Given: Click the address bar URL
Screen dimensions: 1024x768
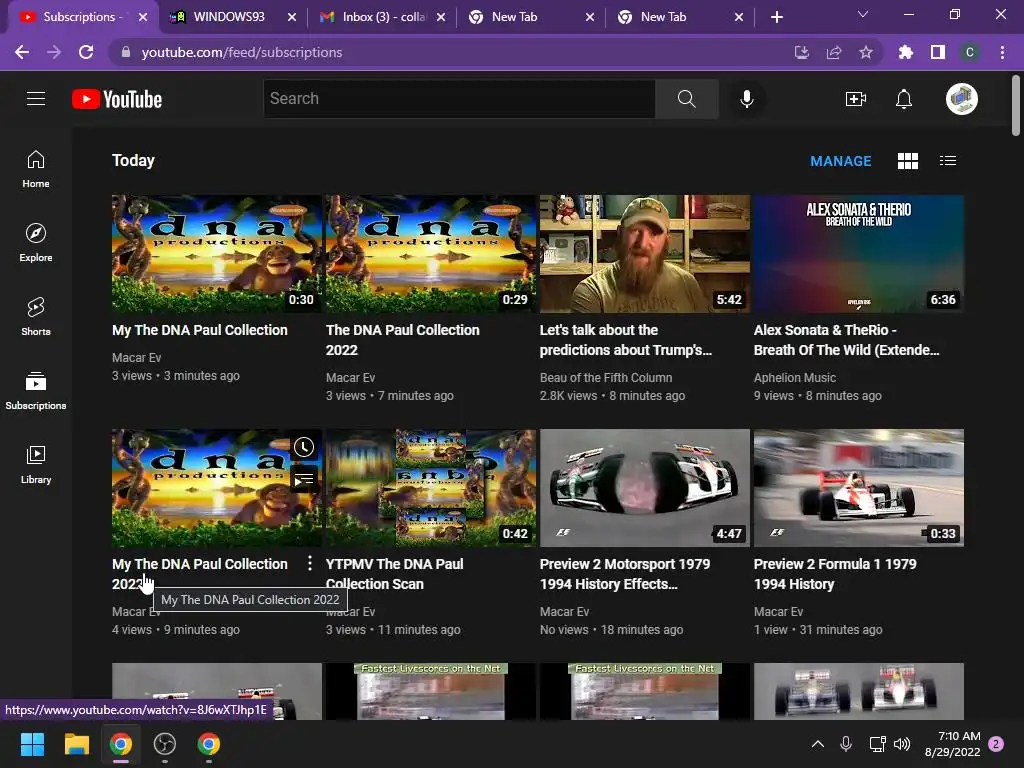Looking at the screenshot, I should pyautogui.click(x=242, y=52).
